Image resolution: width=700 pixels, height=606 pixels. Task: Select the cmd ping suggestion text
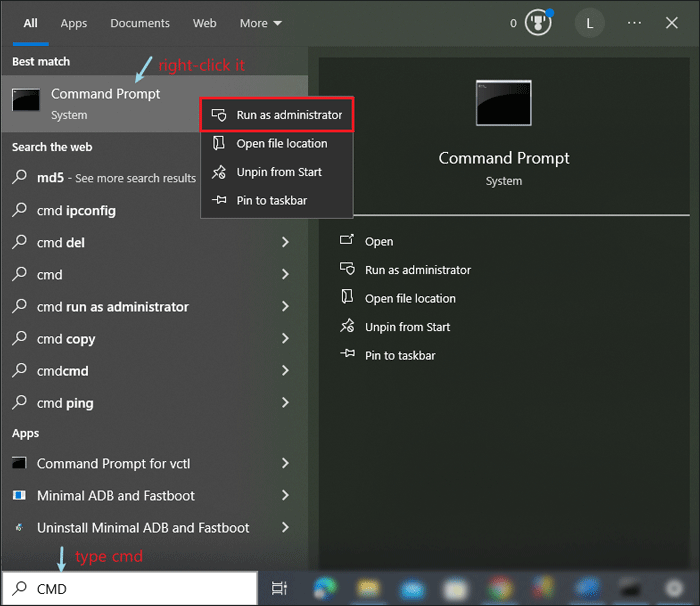pos(65,403)
